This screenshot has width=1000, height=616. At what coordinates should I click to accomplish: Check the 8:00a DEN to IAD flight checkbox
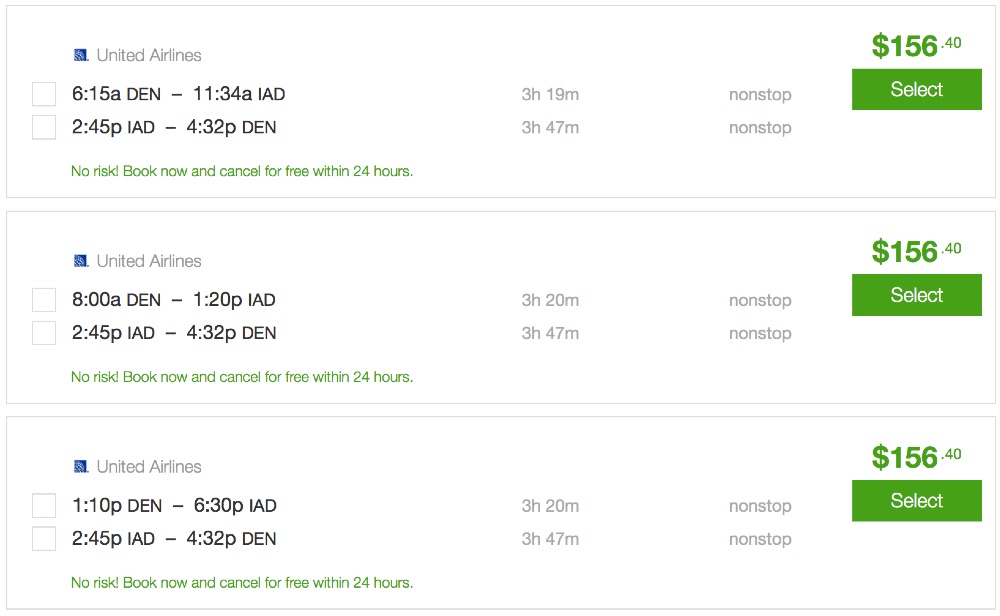coord(44,300)
